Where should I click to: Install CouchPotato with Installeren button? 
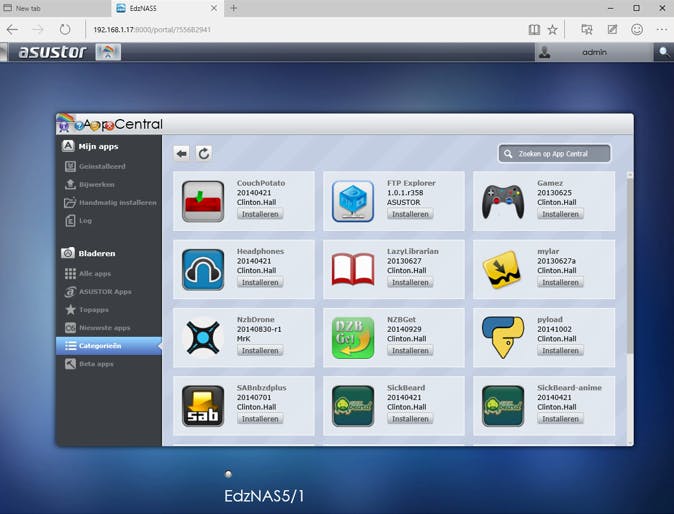click(x=260, y=214)
